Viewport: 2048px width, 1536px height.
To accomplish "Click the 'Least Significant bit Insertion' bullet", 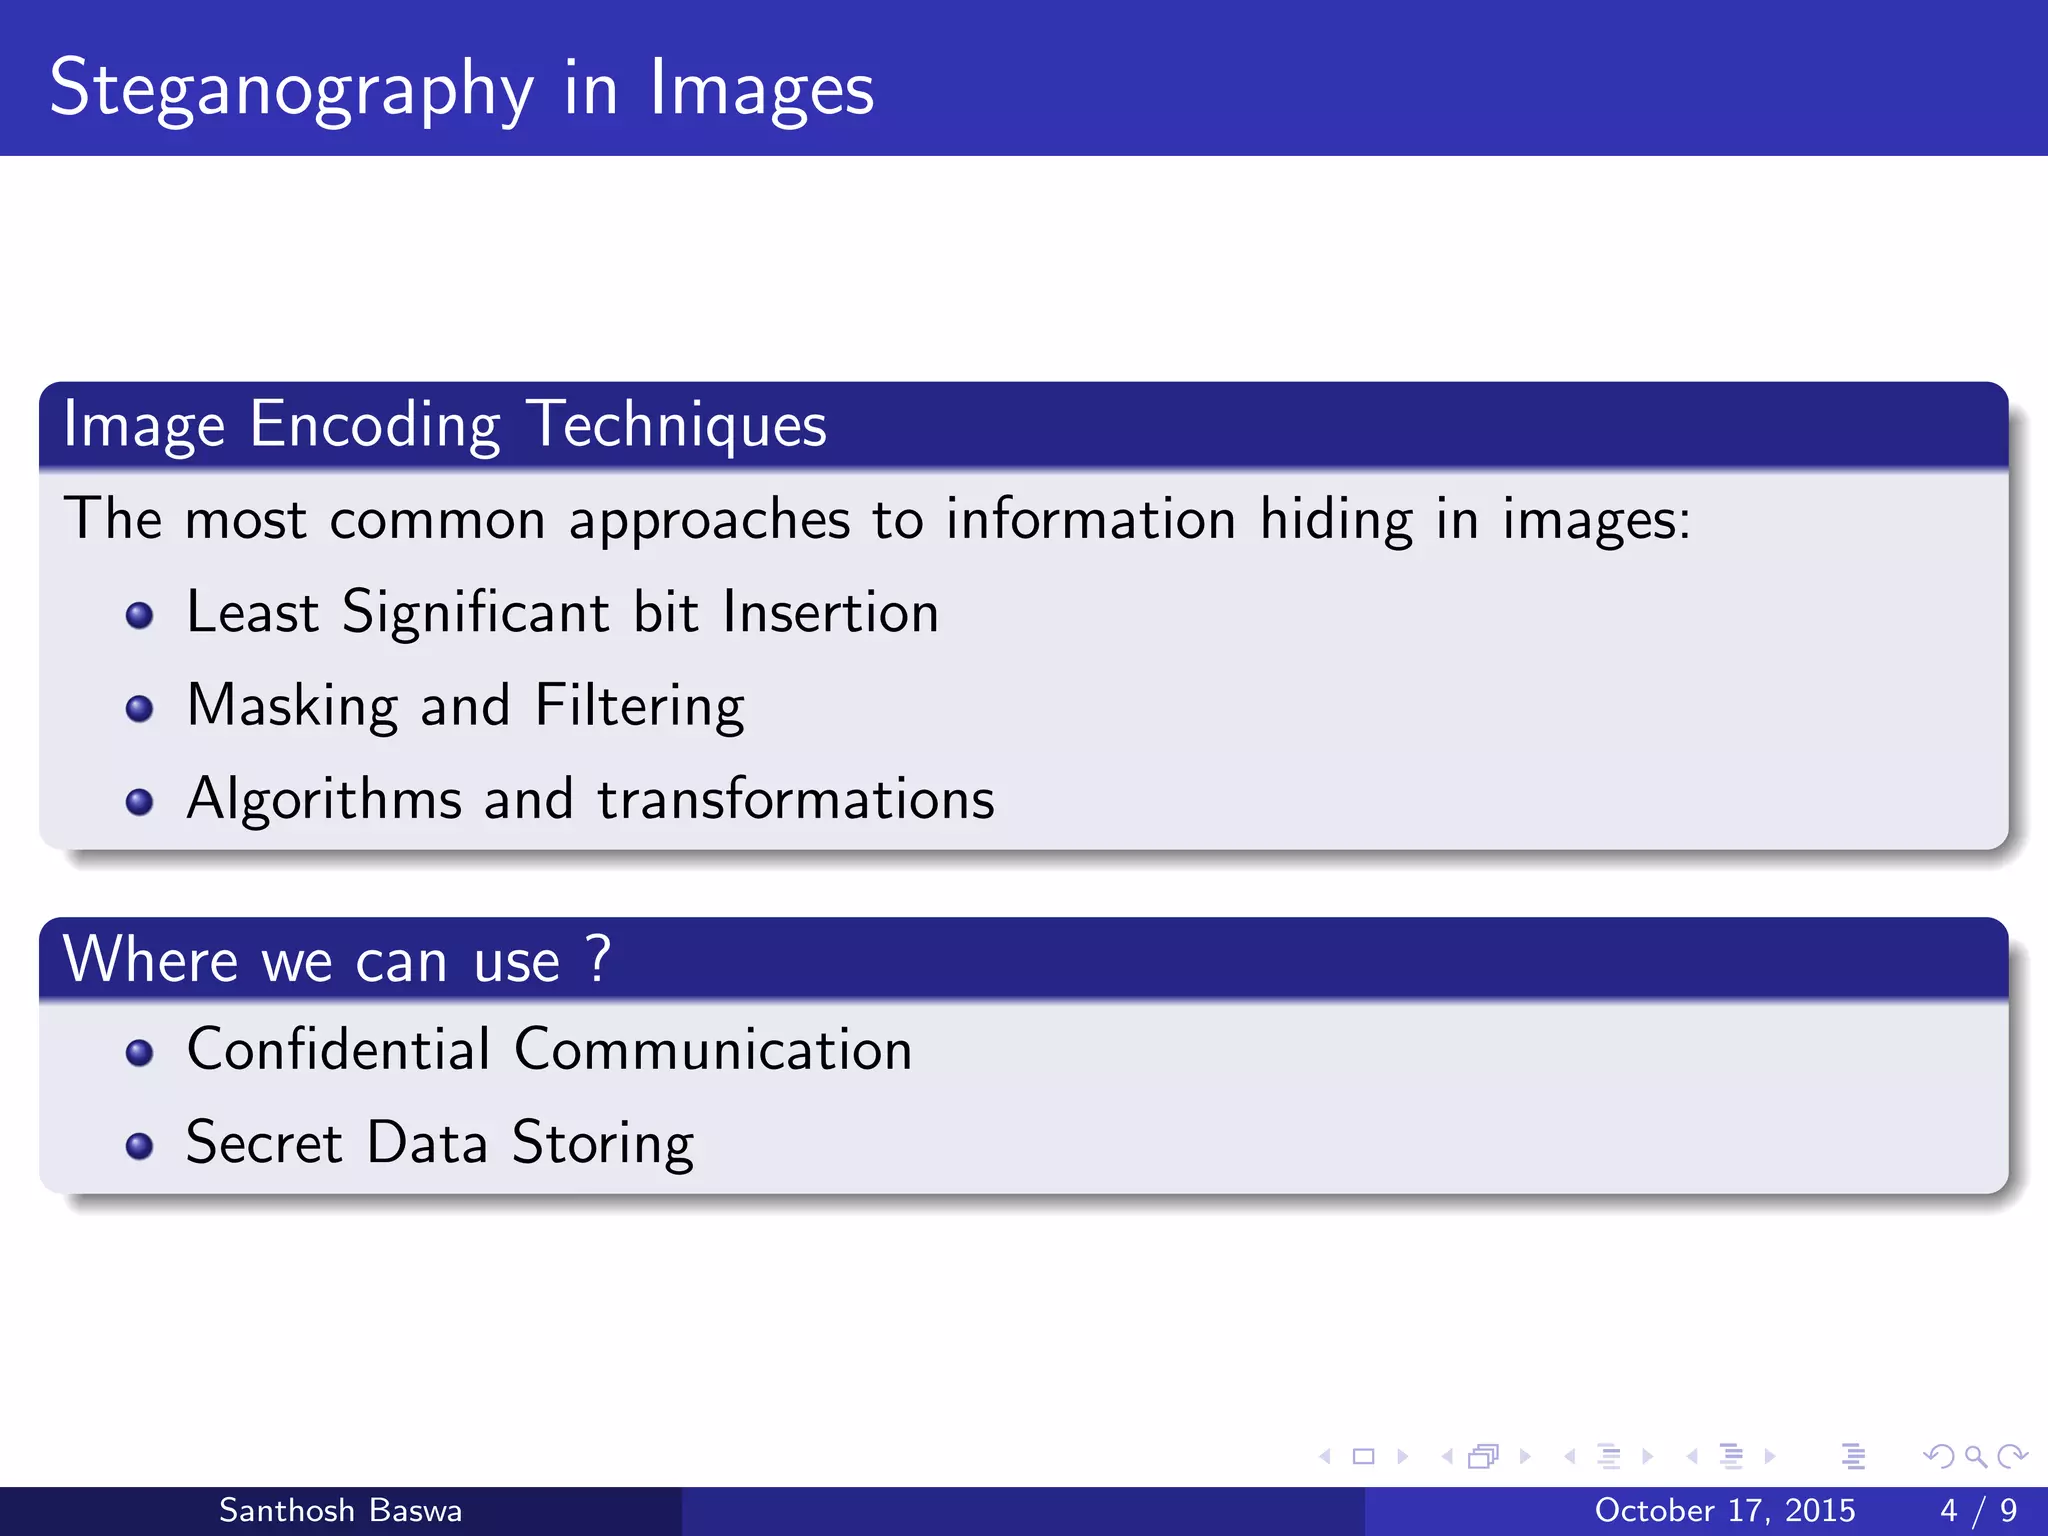I will (x=562, y=612).
